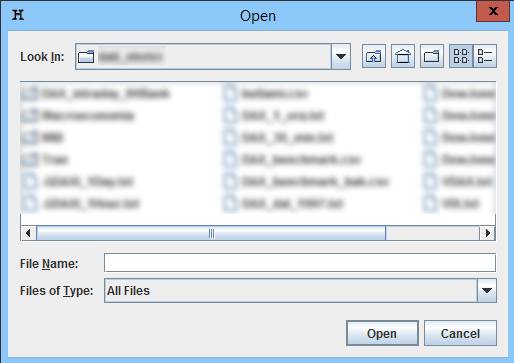The height and width of the screenshot is (363, 514).
Task: Switch to Details view
Action: point(485,56)
